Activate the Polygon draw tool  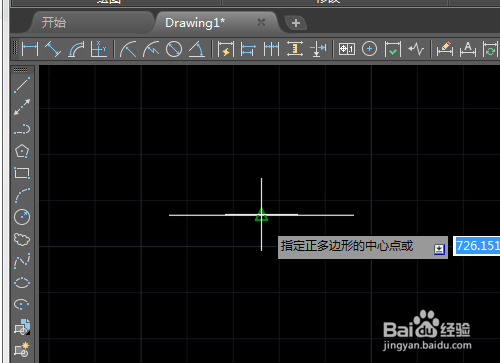click(x=22, y=151)
